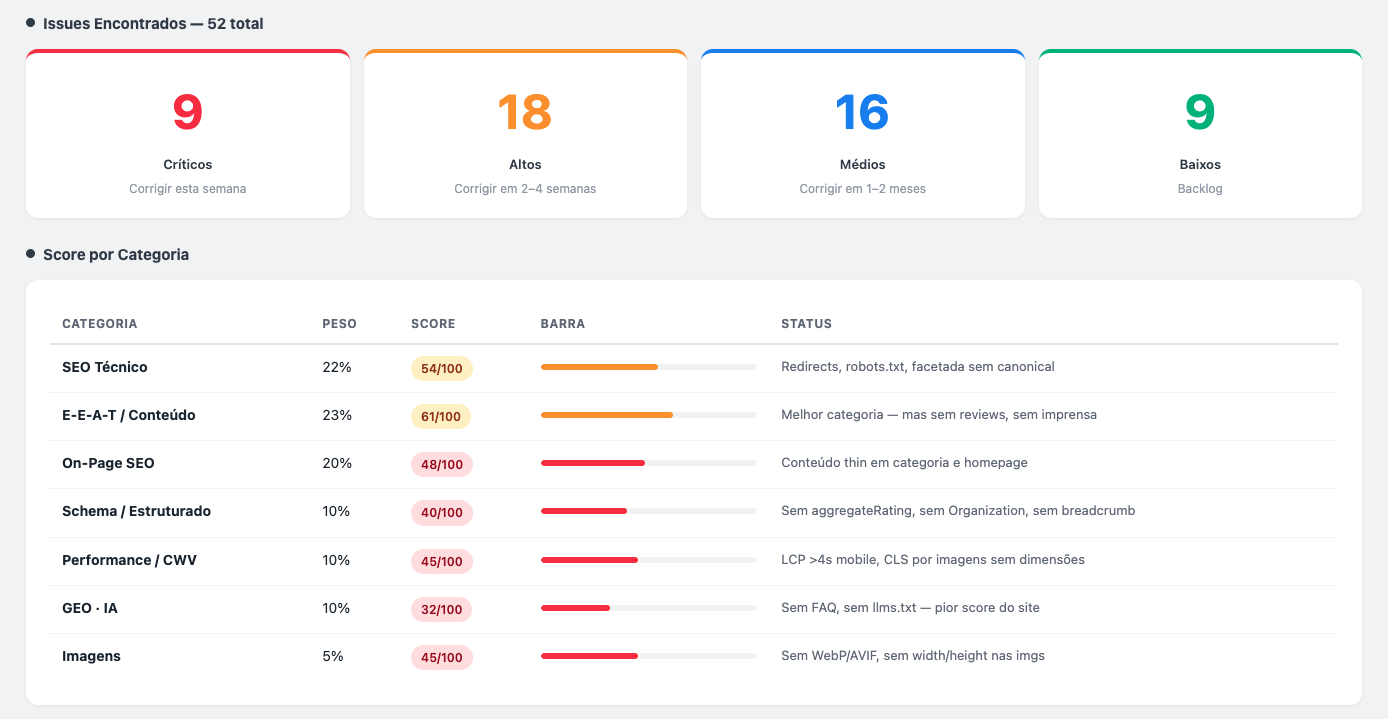
Task: Click the Issues Encontrados section heading
Action: (x=153, y=23)
